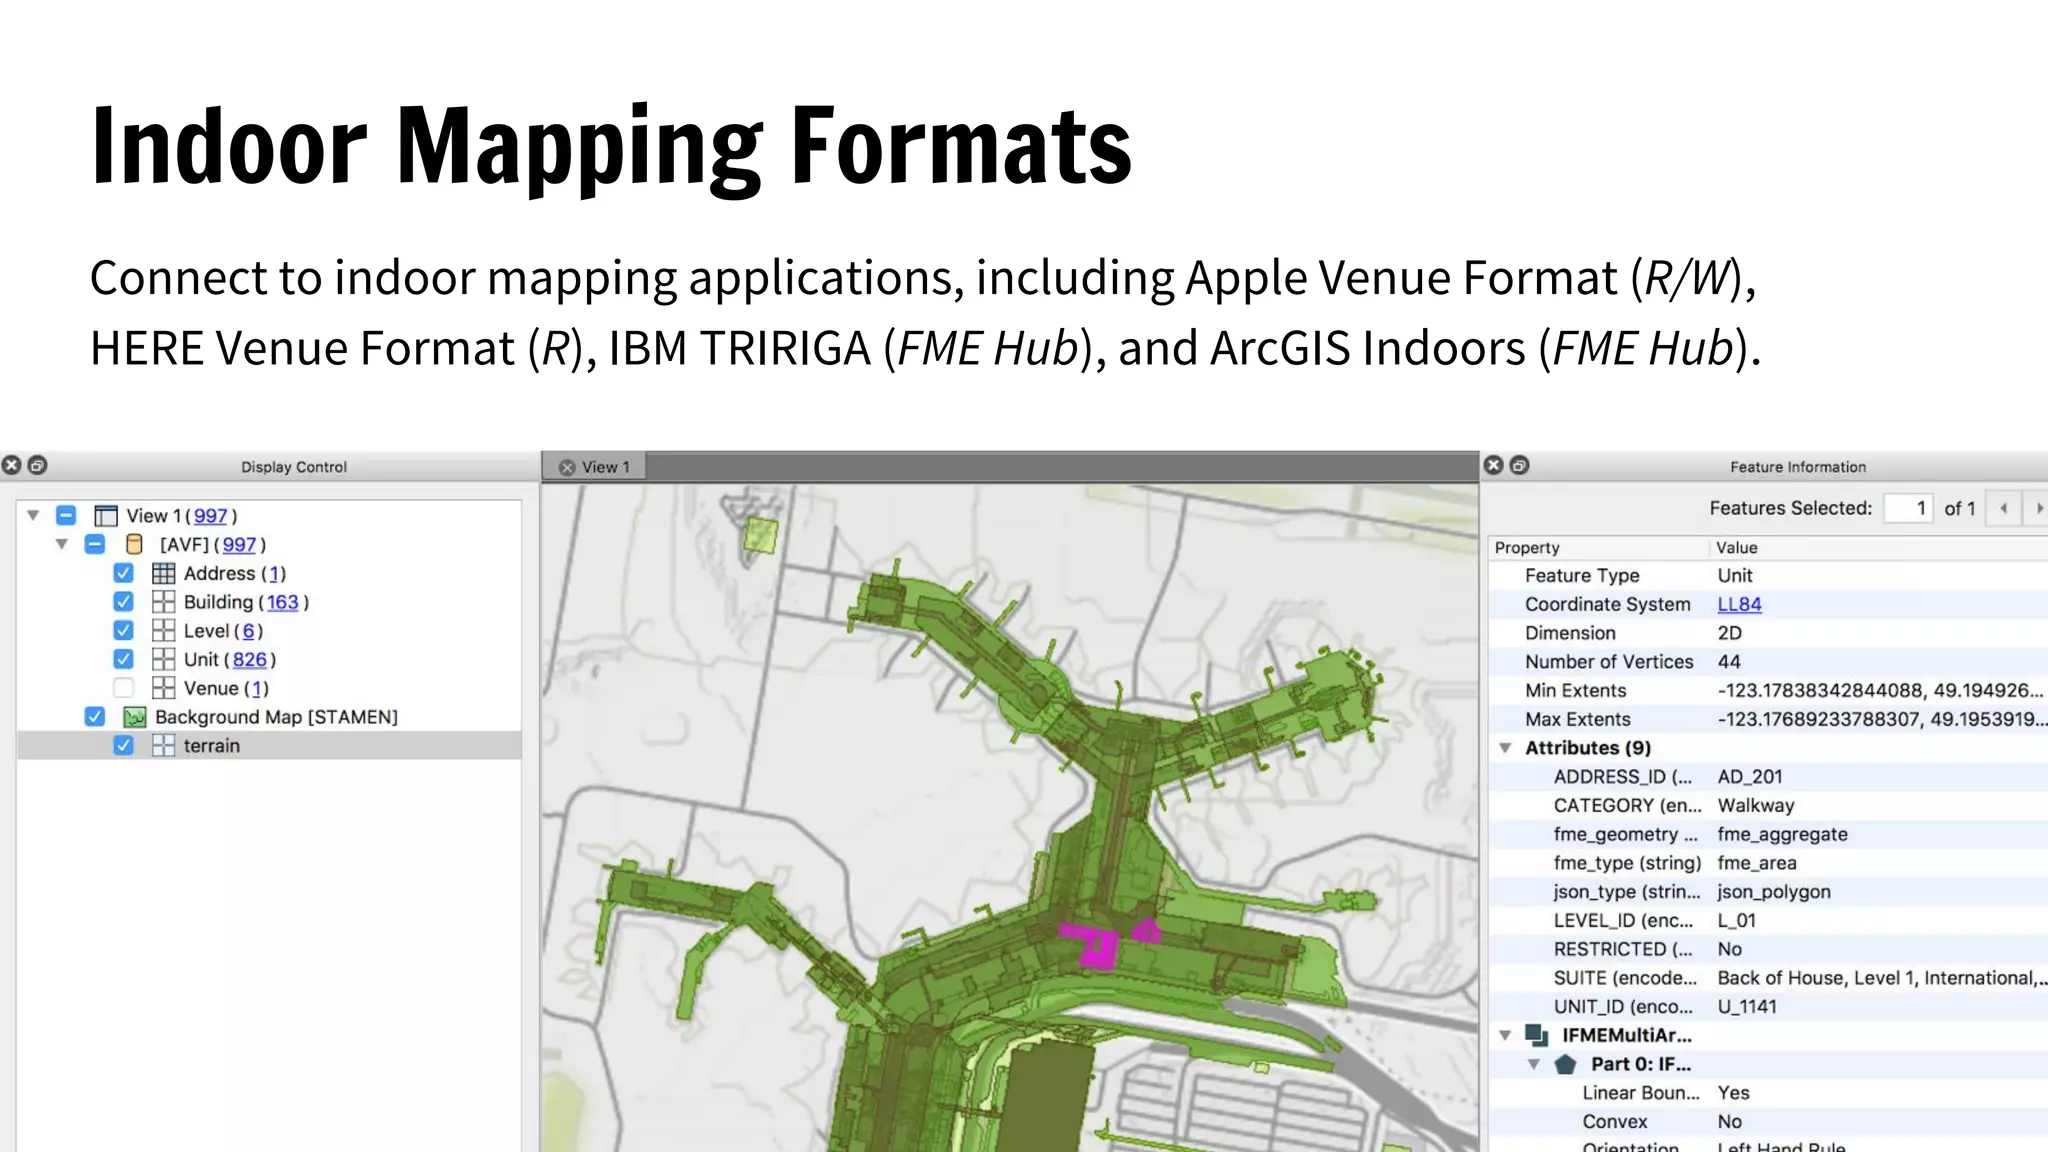
Task: Select the Feature Type property row
Action: click(x=1768, y=576)
